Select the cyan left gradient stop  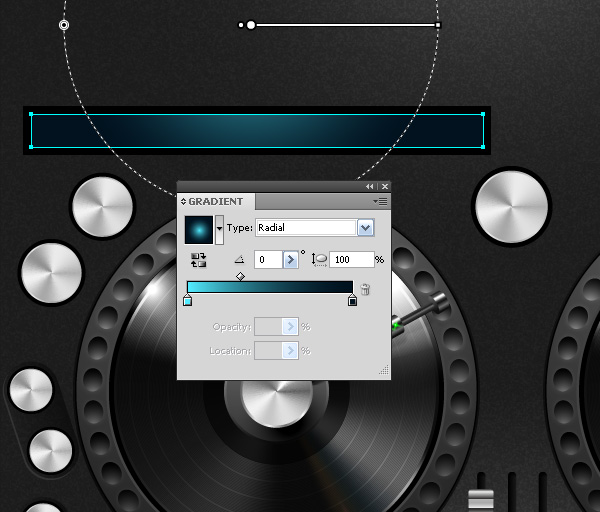pos(188,300)
